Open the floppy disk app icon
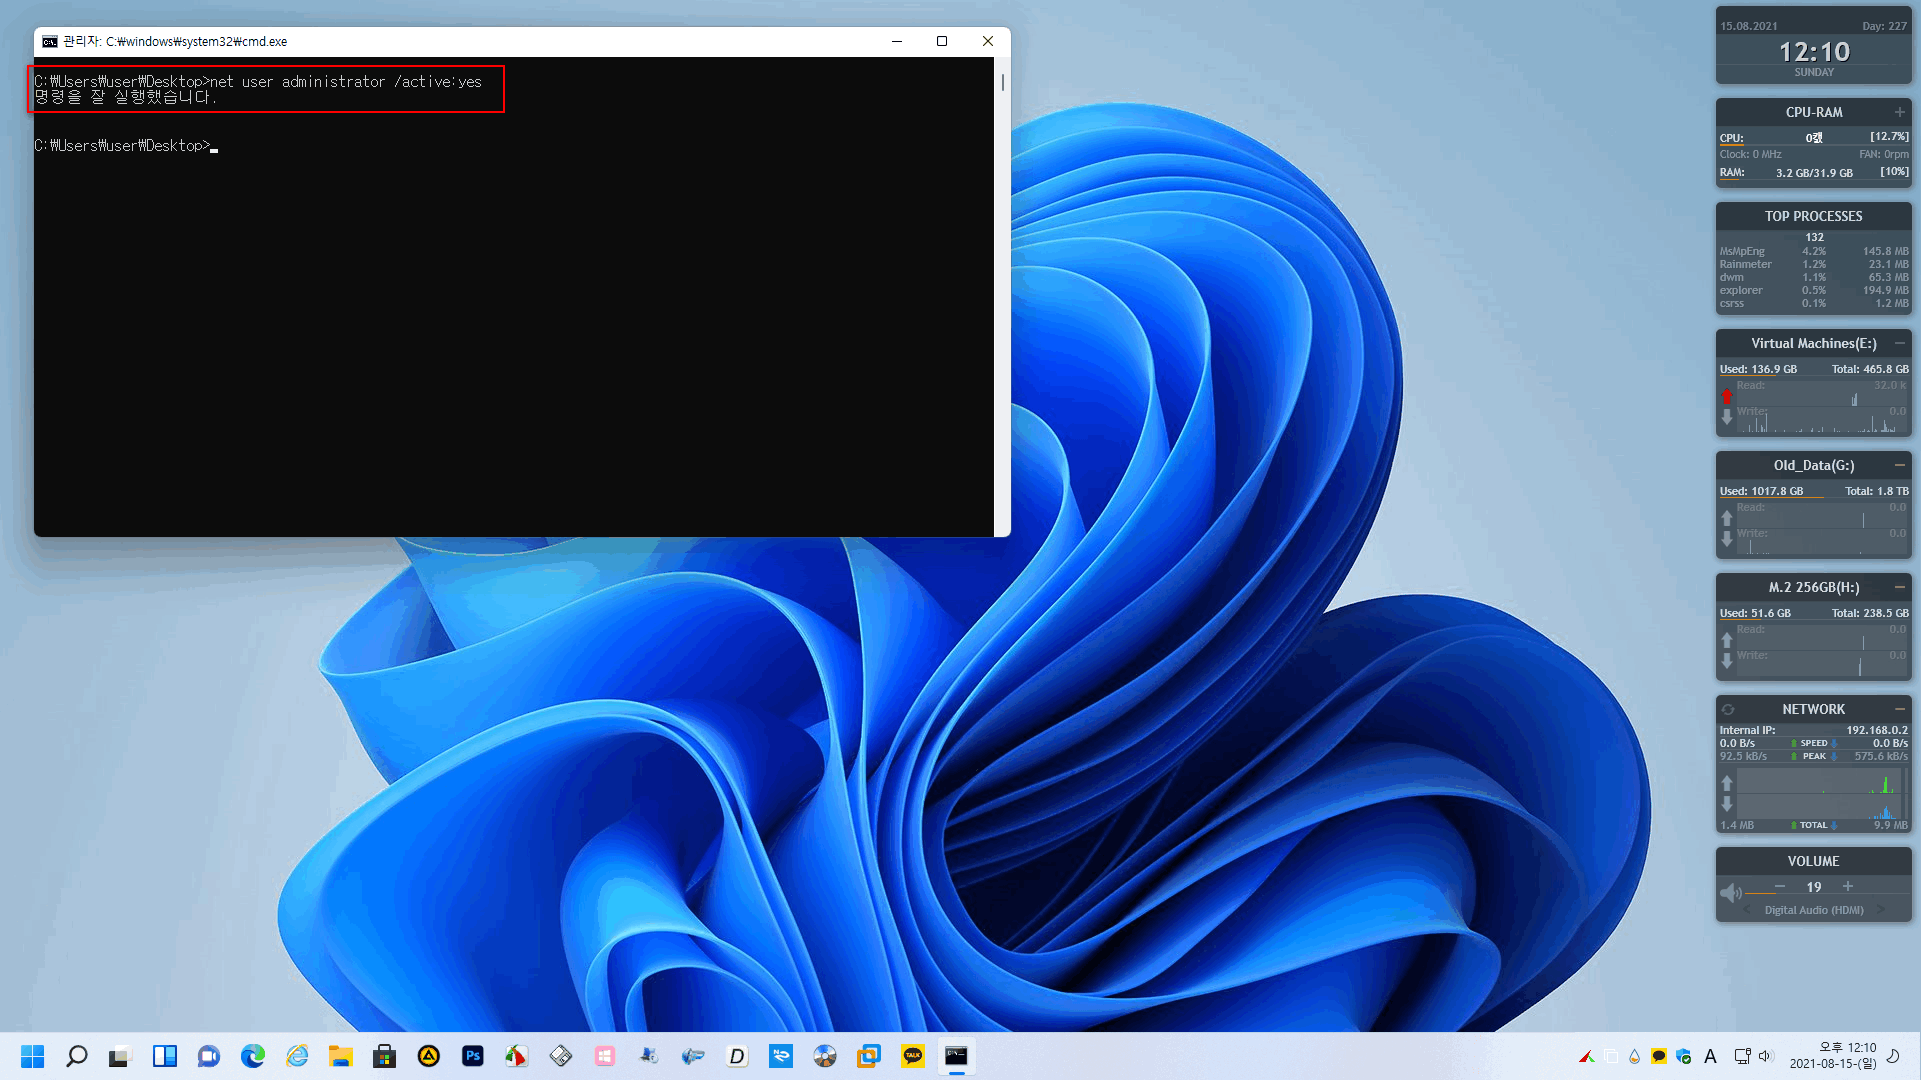 pos(561,1056)
